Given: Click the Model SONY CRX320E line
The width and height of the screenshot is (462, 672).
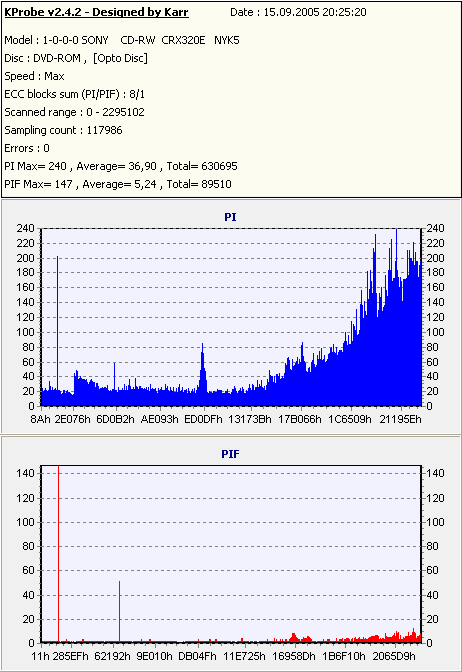Looking at the screenshot, I should 122,40.
